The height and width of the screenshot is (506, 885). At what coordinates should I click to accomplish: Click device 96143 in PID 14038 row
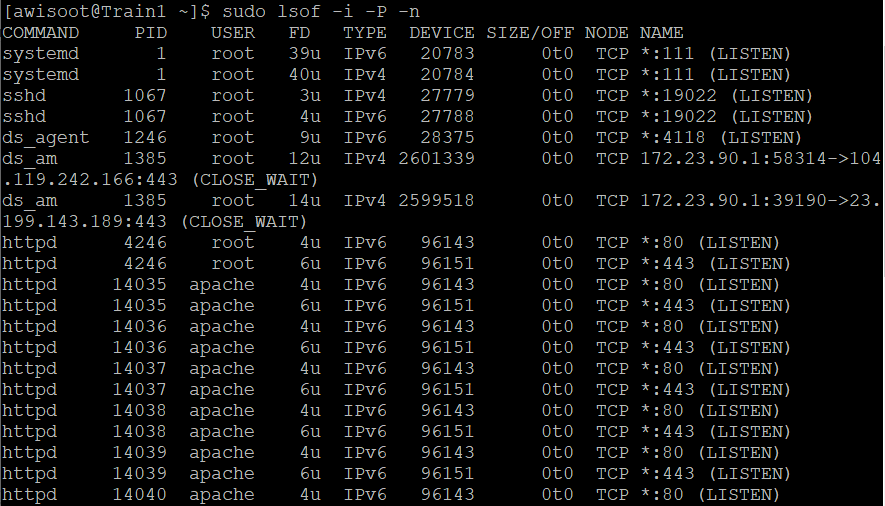[x=447, y=411]
